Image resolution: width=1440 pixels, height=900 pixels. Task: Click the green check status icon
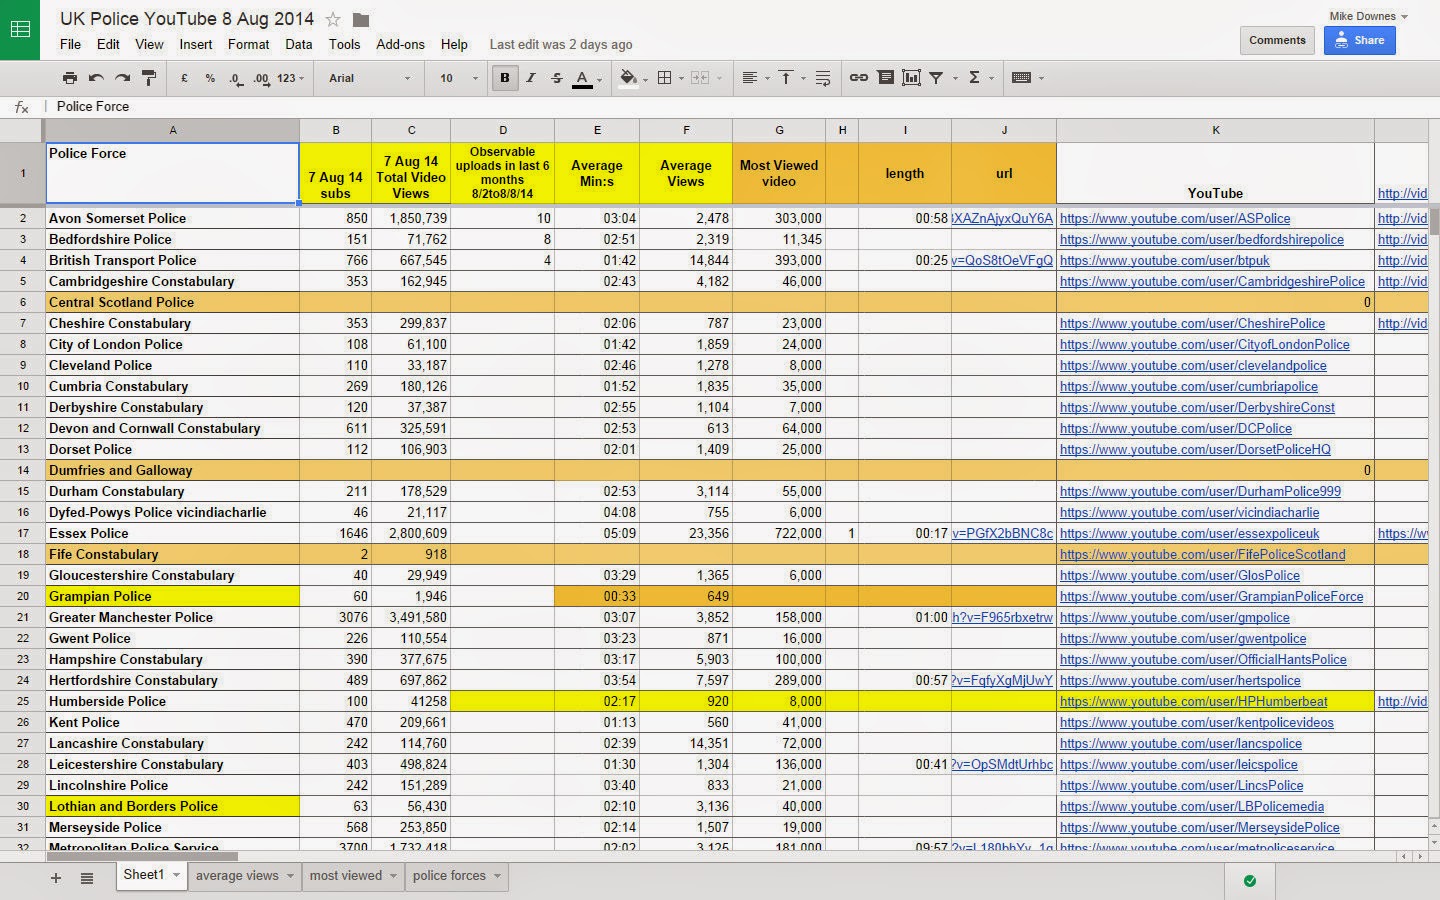(x=1250, y=881)
